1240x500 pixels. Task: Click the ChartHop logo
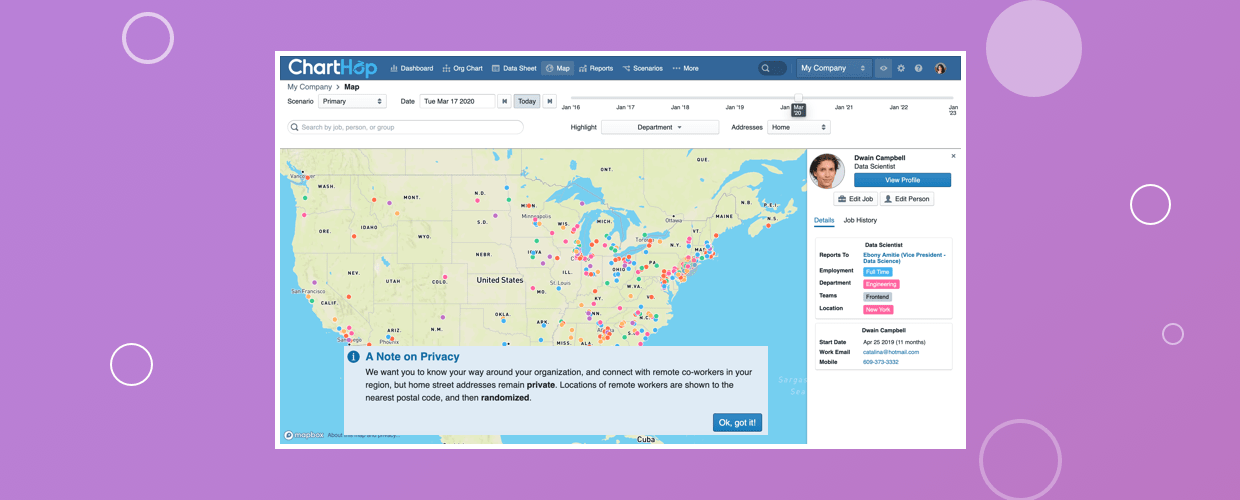click(332, 68)
